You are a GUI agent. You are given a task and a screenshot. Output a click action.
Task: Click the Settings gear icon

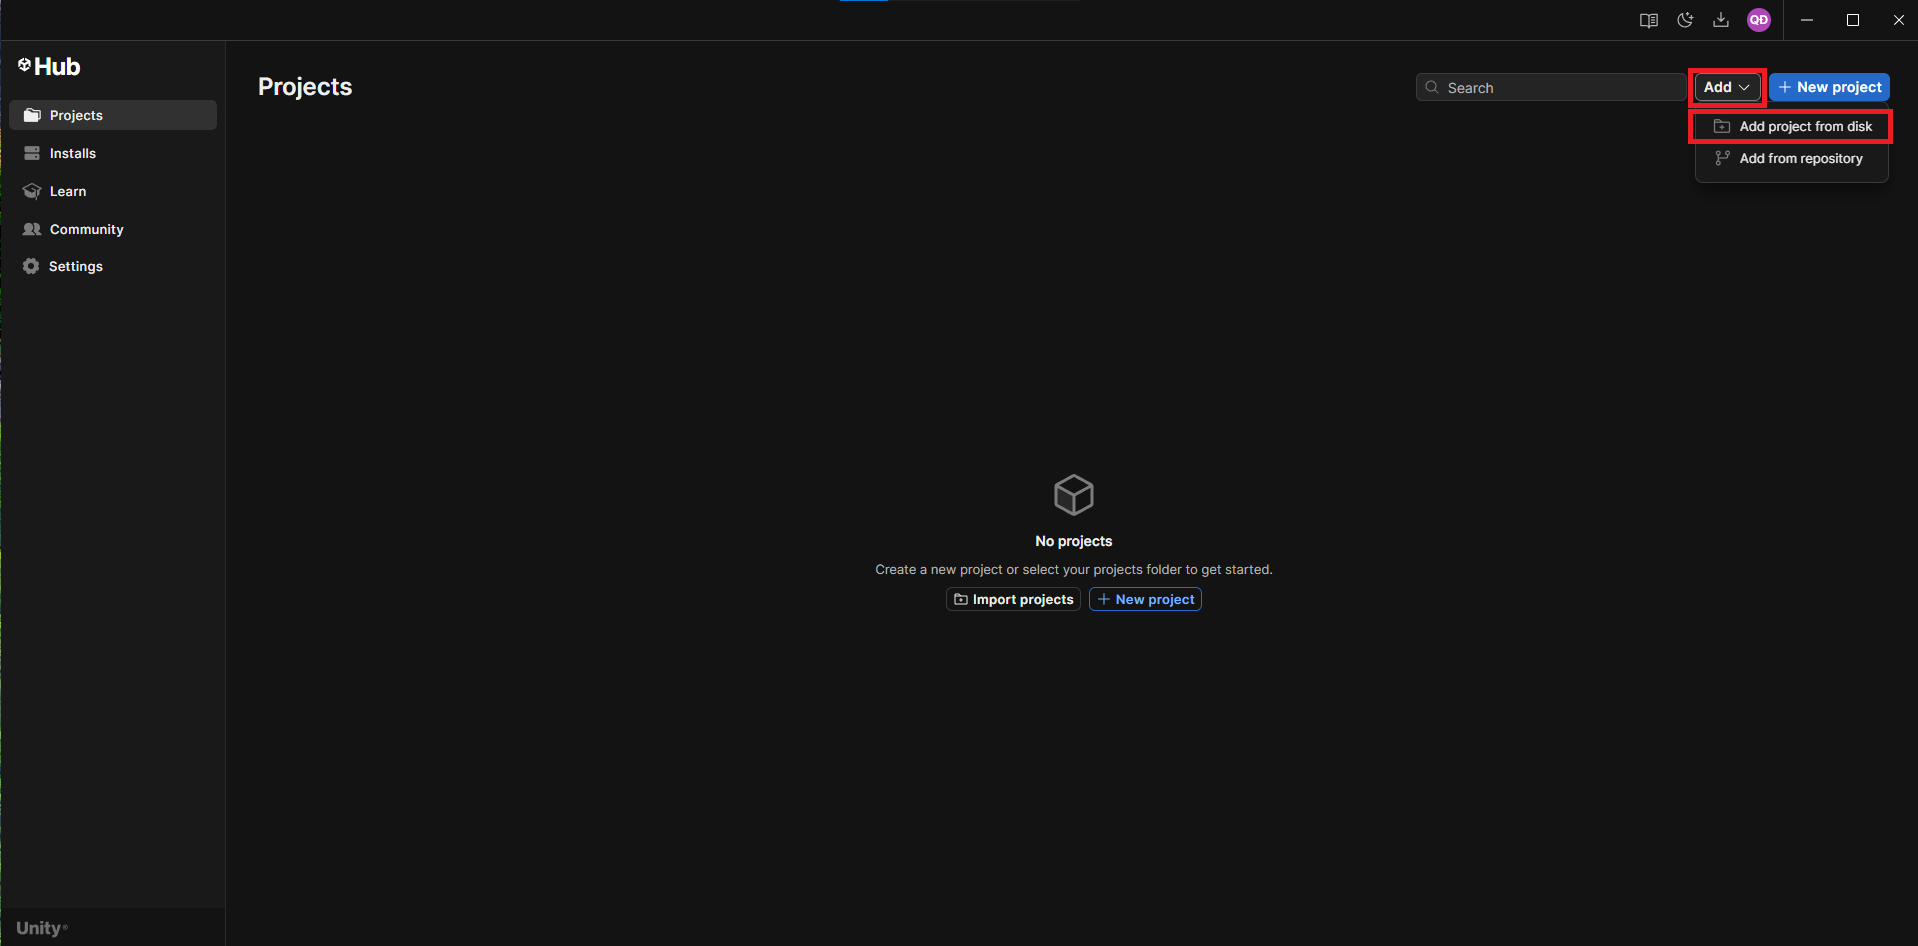pos(31,266)
